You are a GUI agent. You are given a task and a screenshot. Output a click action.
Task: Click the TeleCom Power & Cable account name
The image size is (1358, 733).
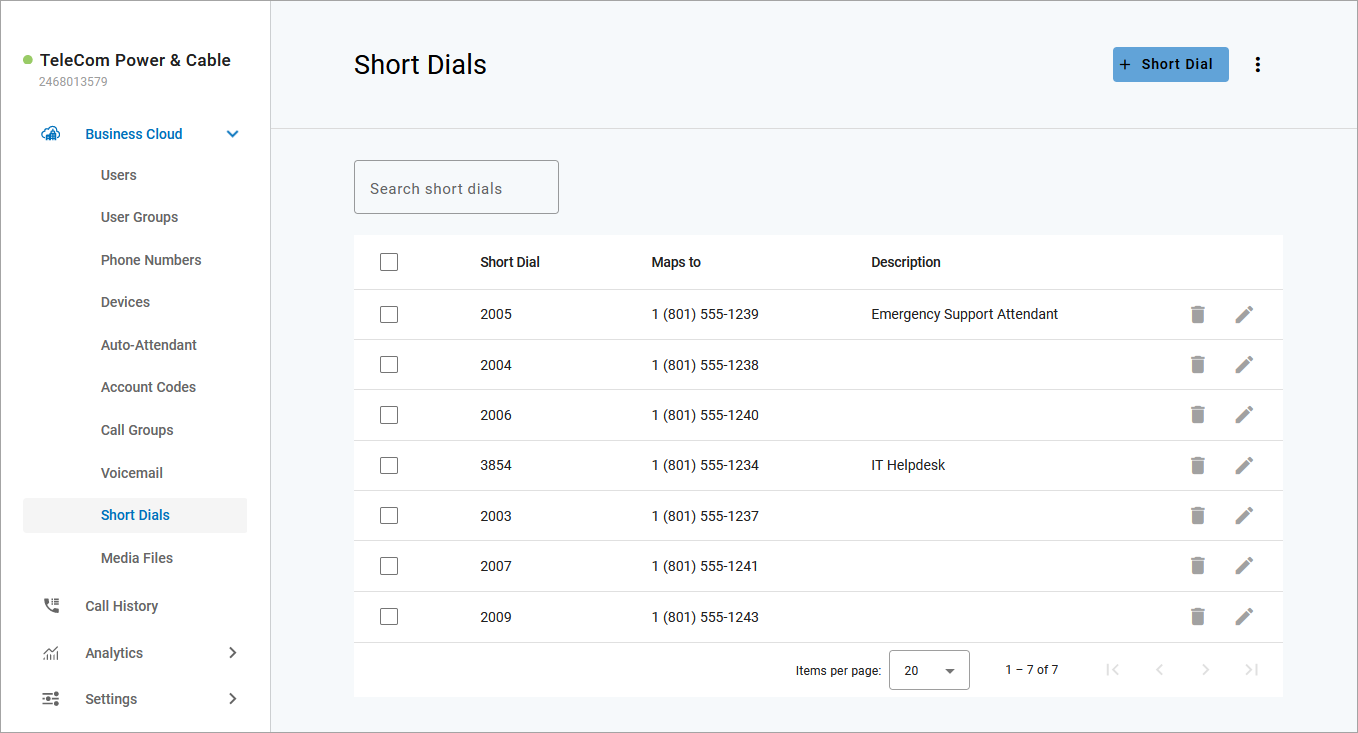pos(135,60)
